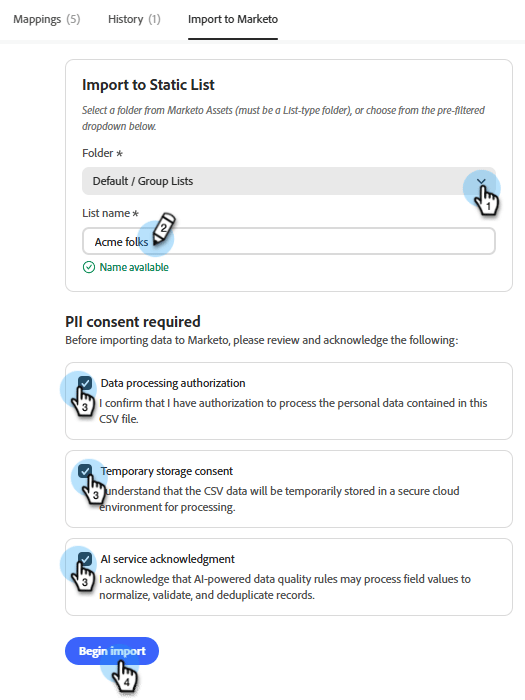
Task: Click the AI service acknowledgment label
Action: (x=167, y=559)
